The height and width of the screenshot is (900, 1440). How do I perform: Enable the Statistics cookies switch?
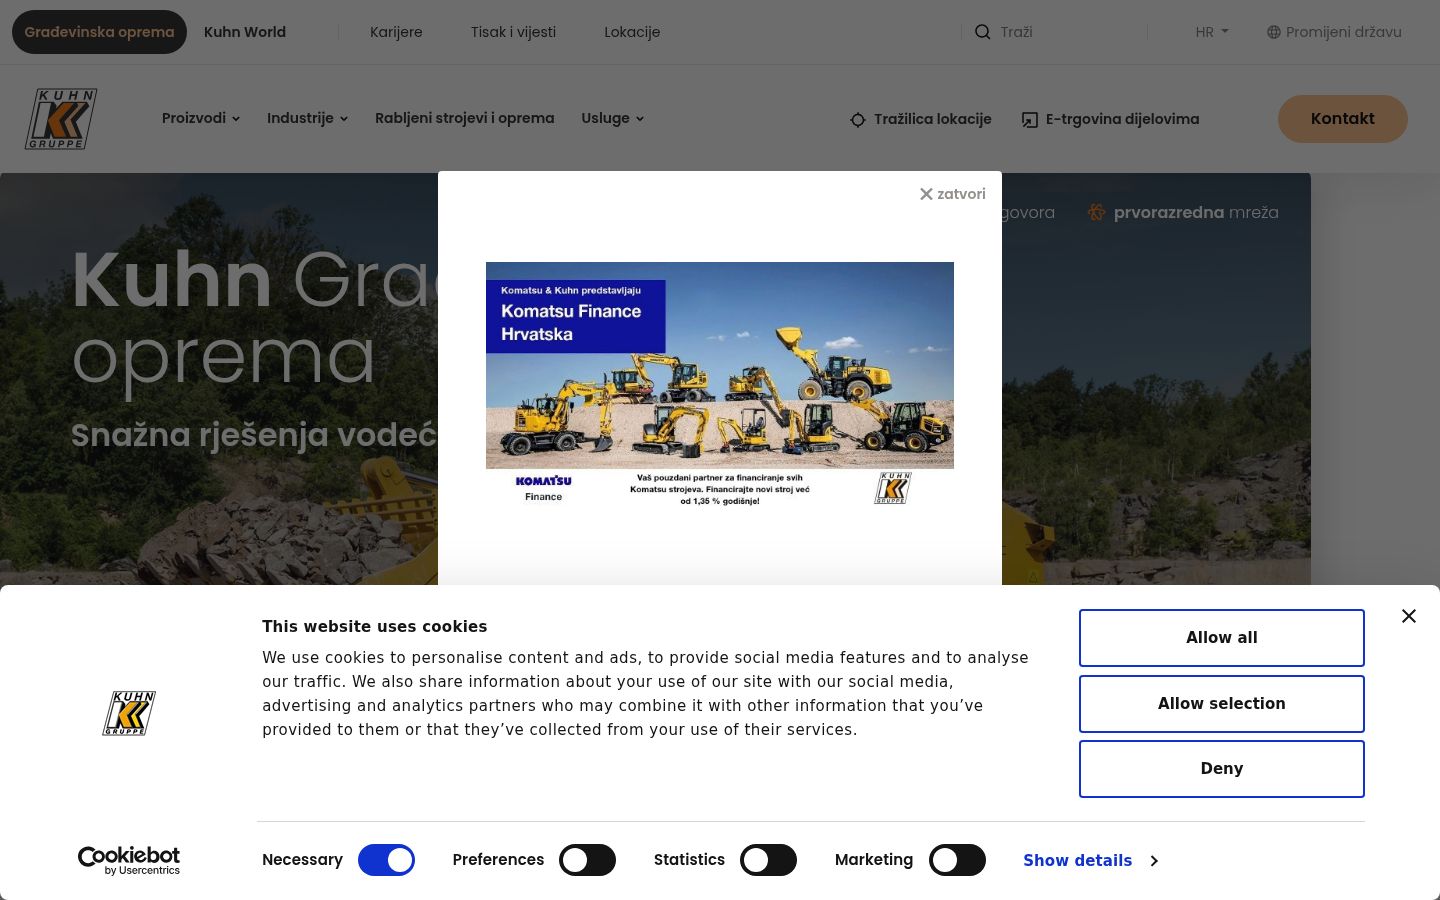tap(768, 860)
